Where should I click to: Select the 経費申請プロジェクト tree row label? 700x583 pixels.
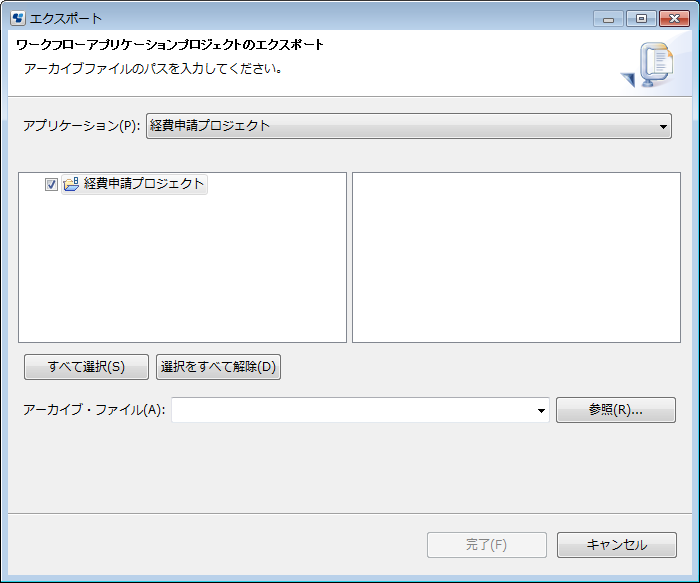coord(144,183)
